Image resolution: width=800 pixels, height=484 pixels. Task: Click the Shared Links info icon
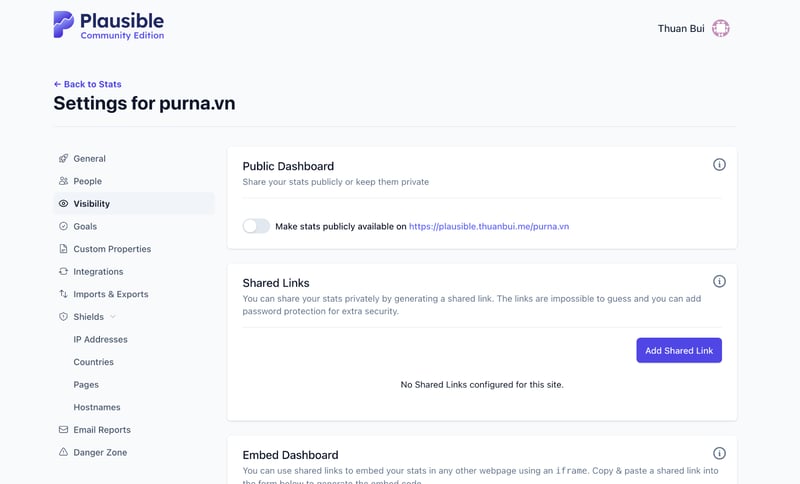(x=719, y=282)
